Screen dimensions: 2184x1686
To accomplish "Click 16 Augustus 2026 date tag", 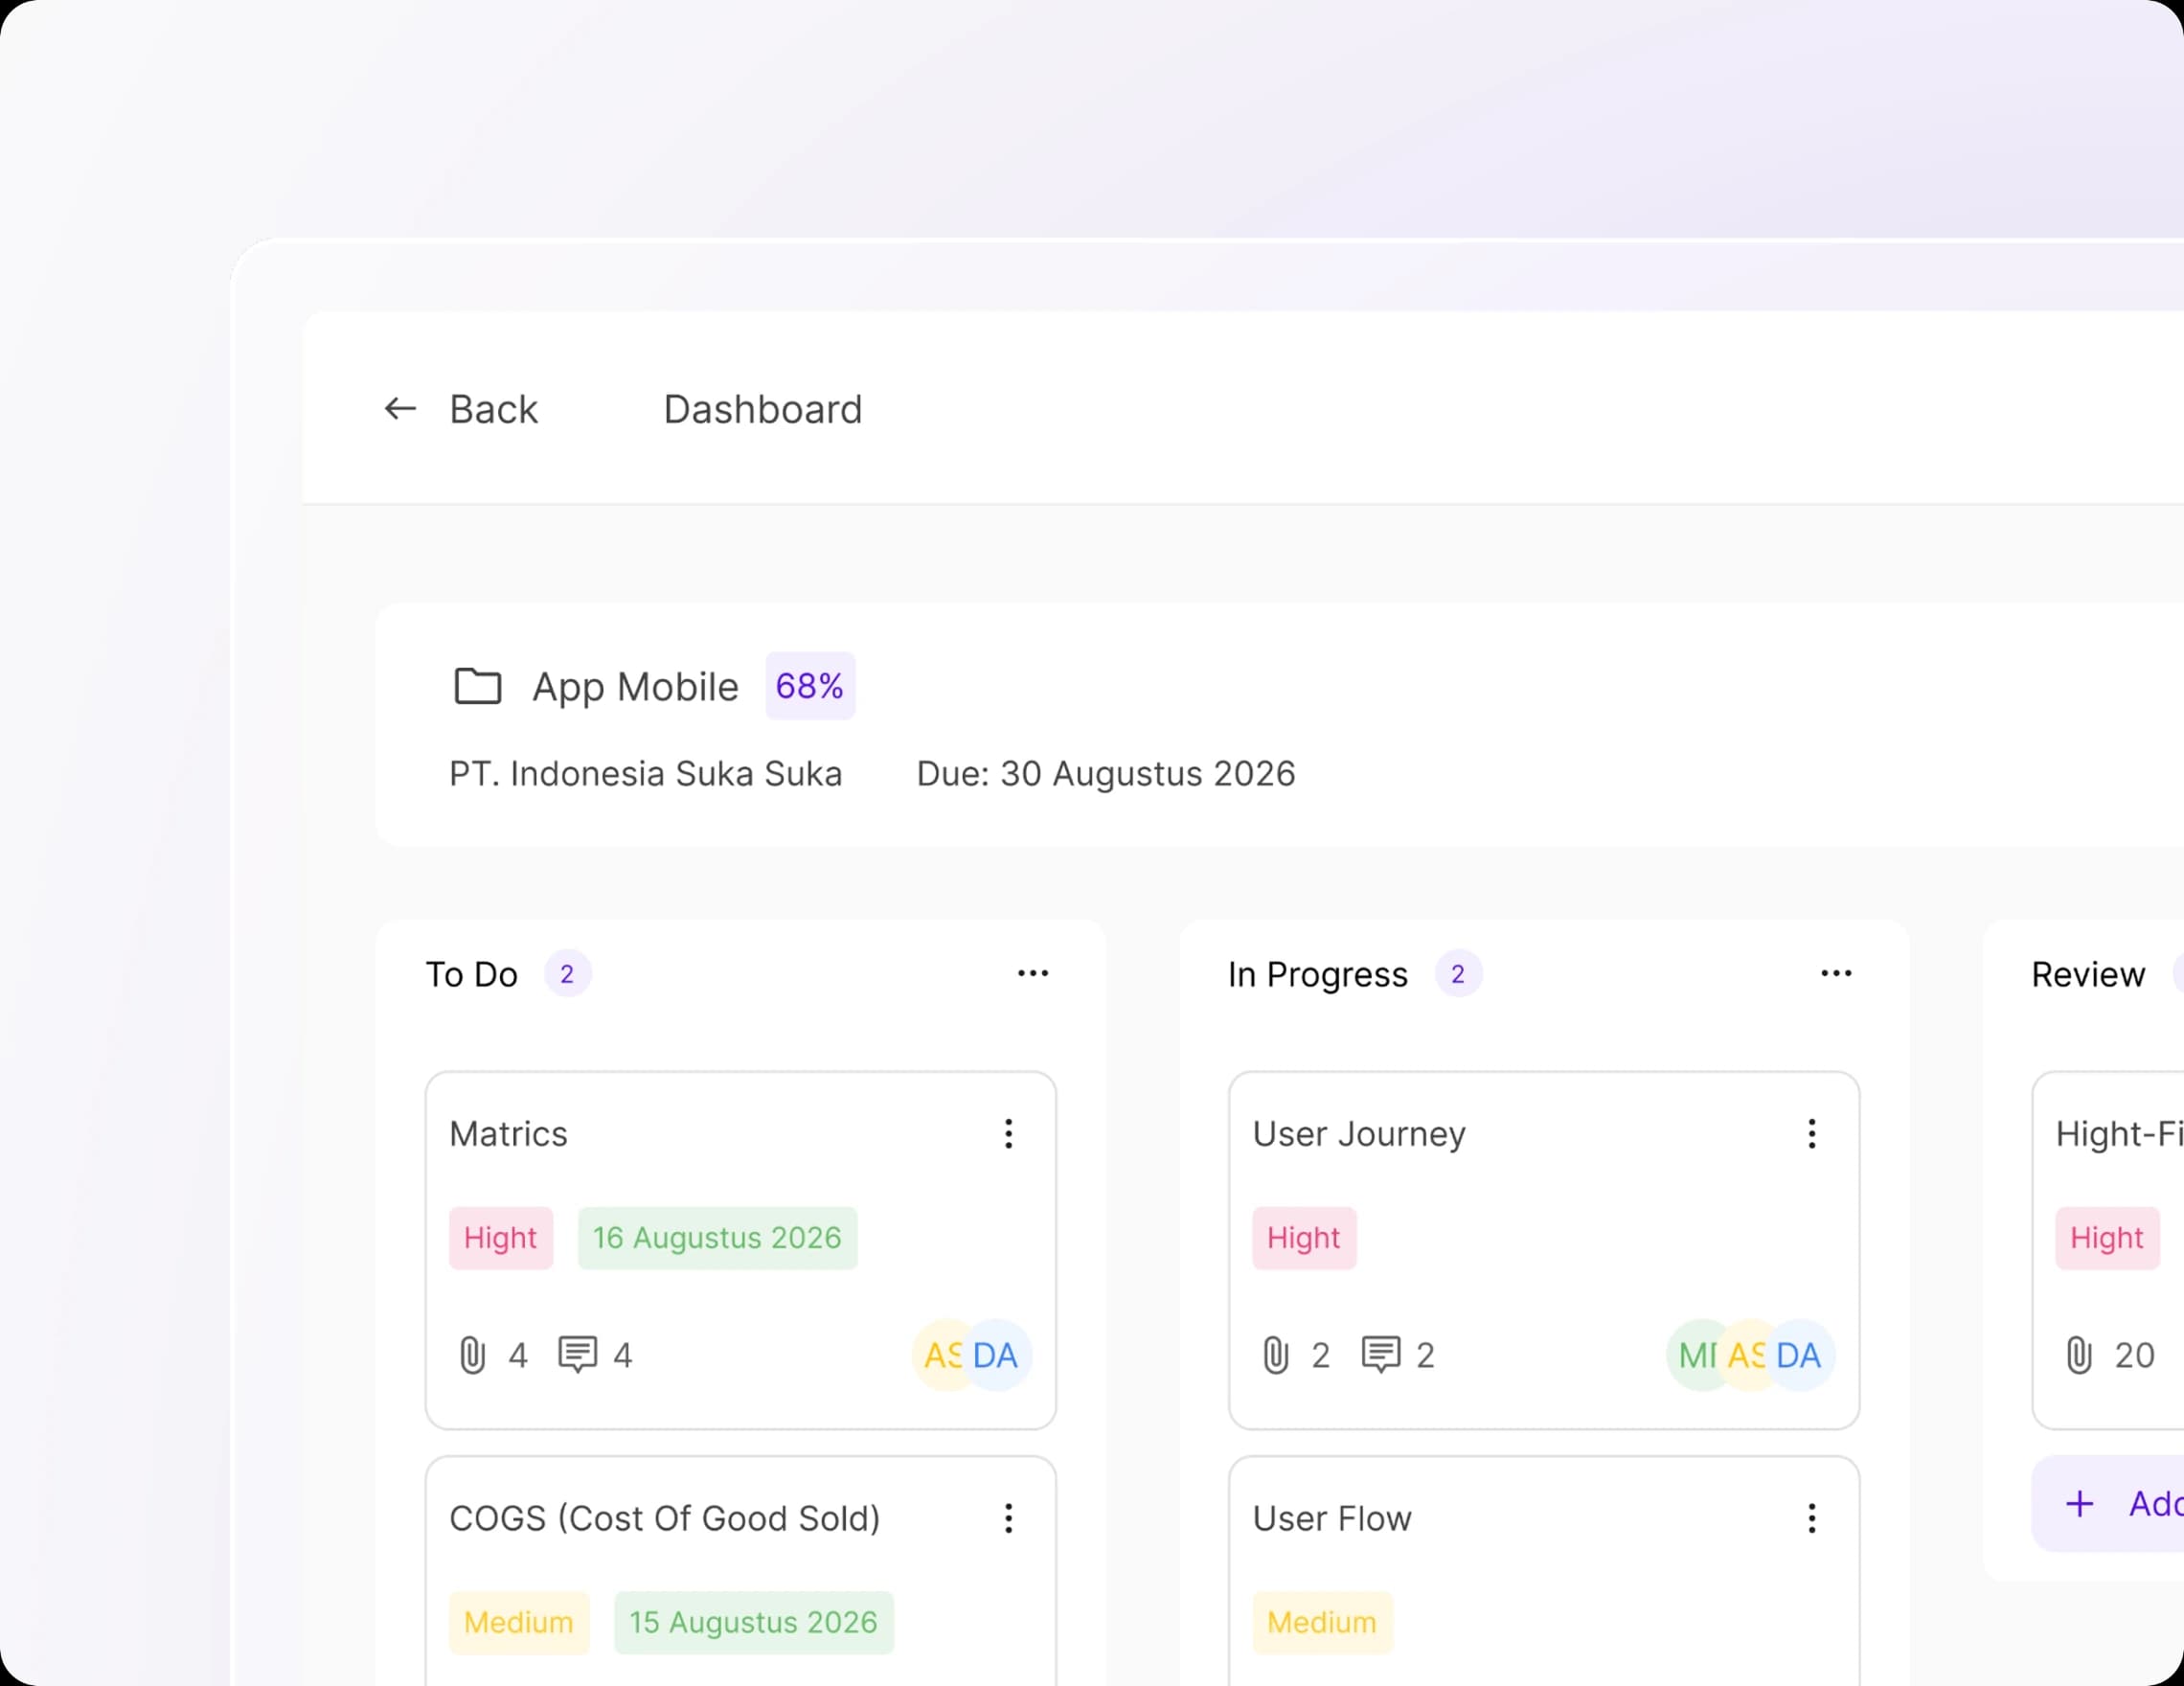I will [717, 1238].
